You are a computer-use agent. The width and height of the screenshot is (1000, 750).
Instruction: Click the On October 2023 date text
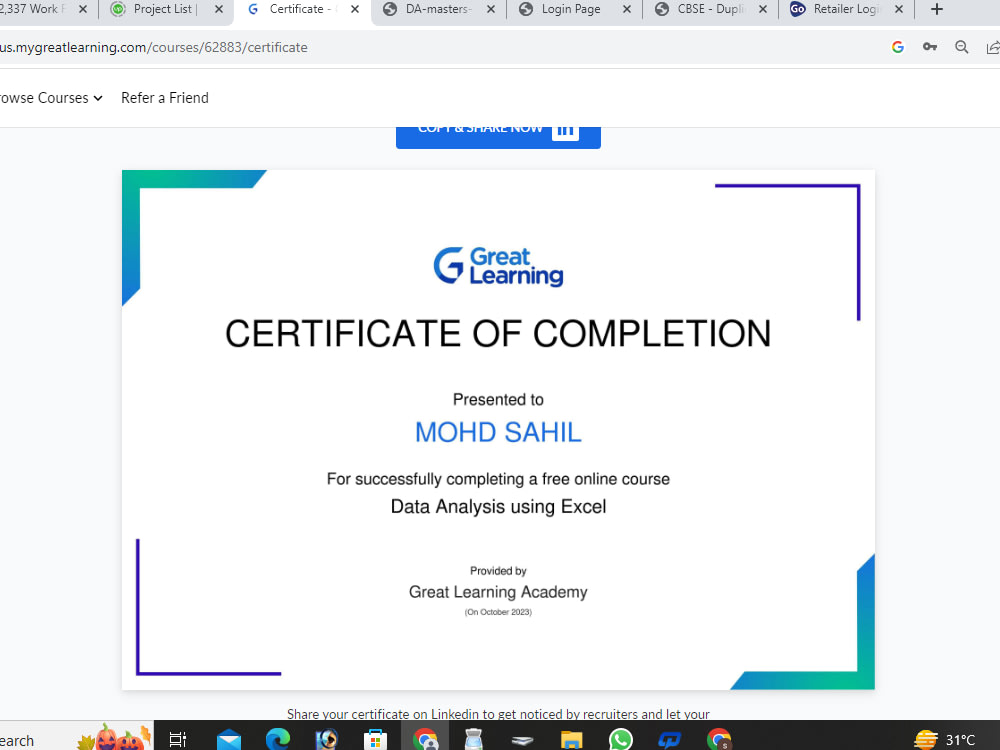point(498,612)
